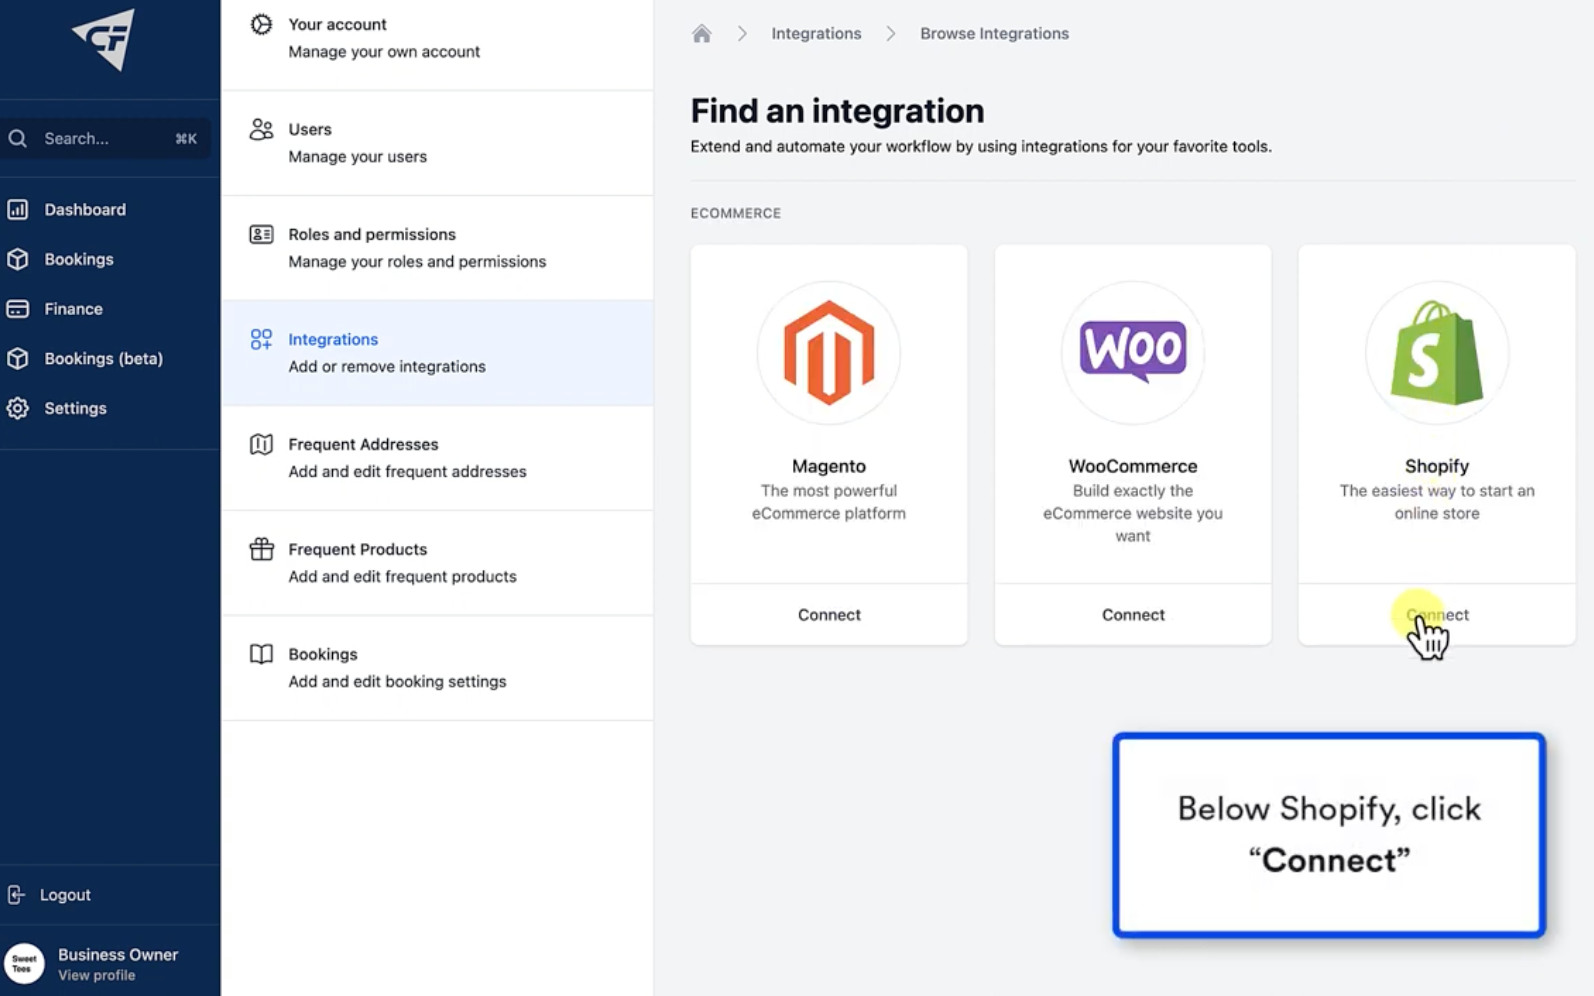Click the Integrations breadcrumb link
The width and height of the screenshot is (1594, 996).
816,33
